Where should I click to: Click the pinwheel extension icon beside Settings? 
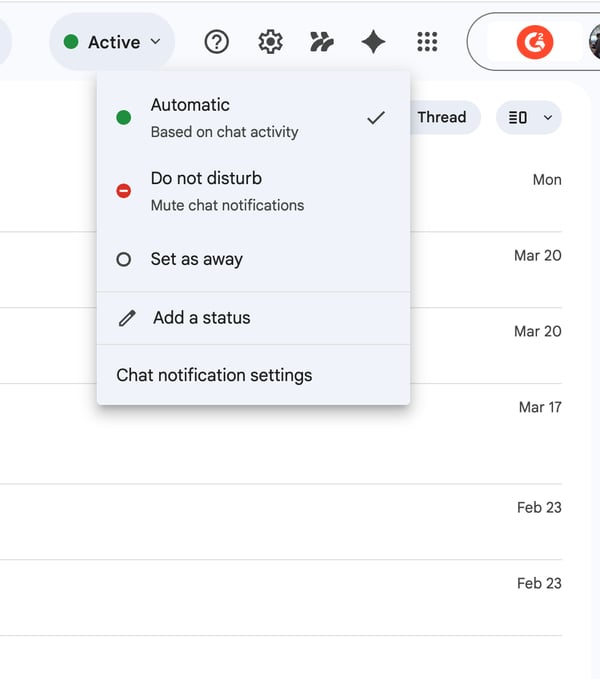click(322, 42)
